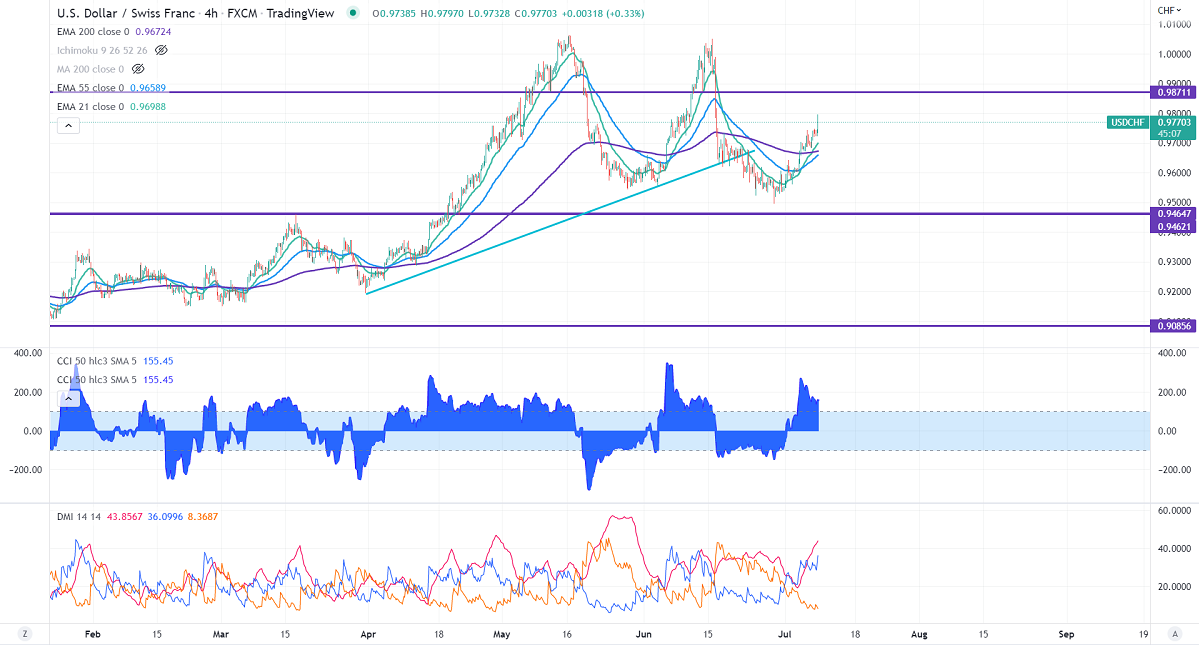Toggle the A auto-scale button
Viewport: 1199px width, 646px height.
coord(1175,634)
